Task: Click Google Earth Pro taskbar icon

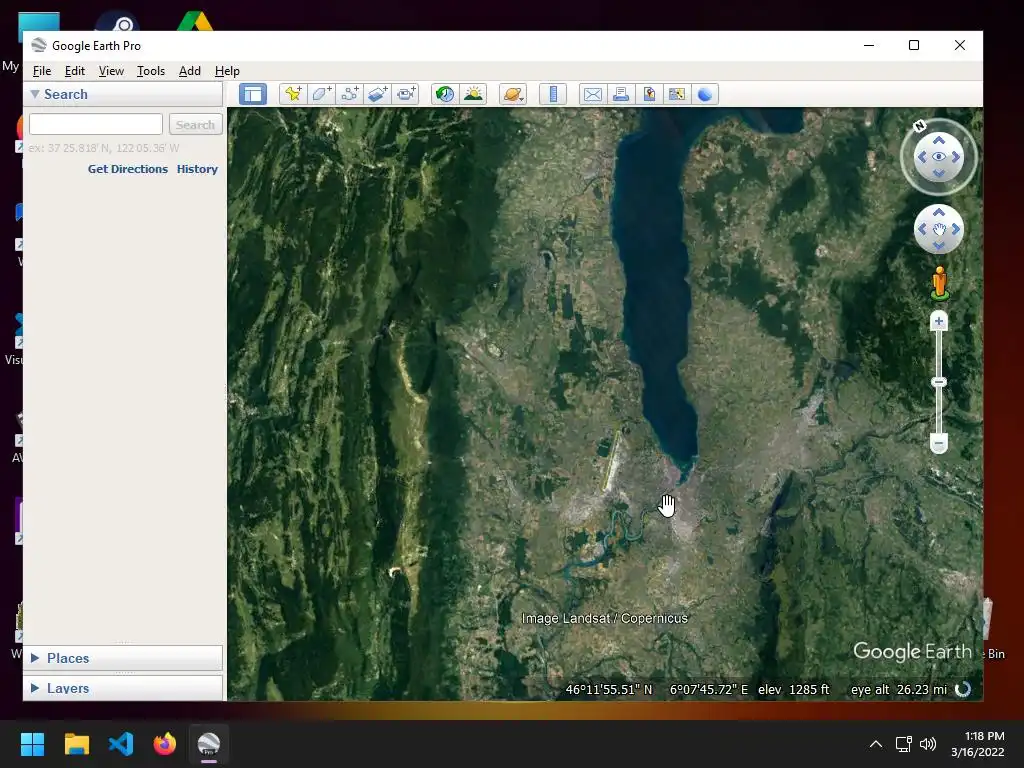Action: click(209, 744)
